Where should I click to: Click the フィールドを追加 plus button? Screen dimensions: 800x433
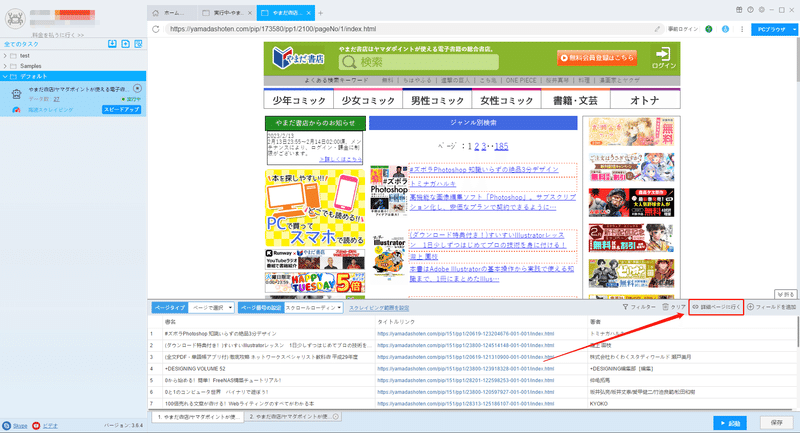(x=771, y=307)
